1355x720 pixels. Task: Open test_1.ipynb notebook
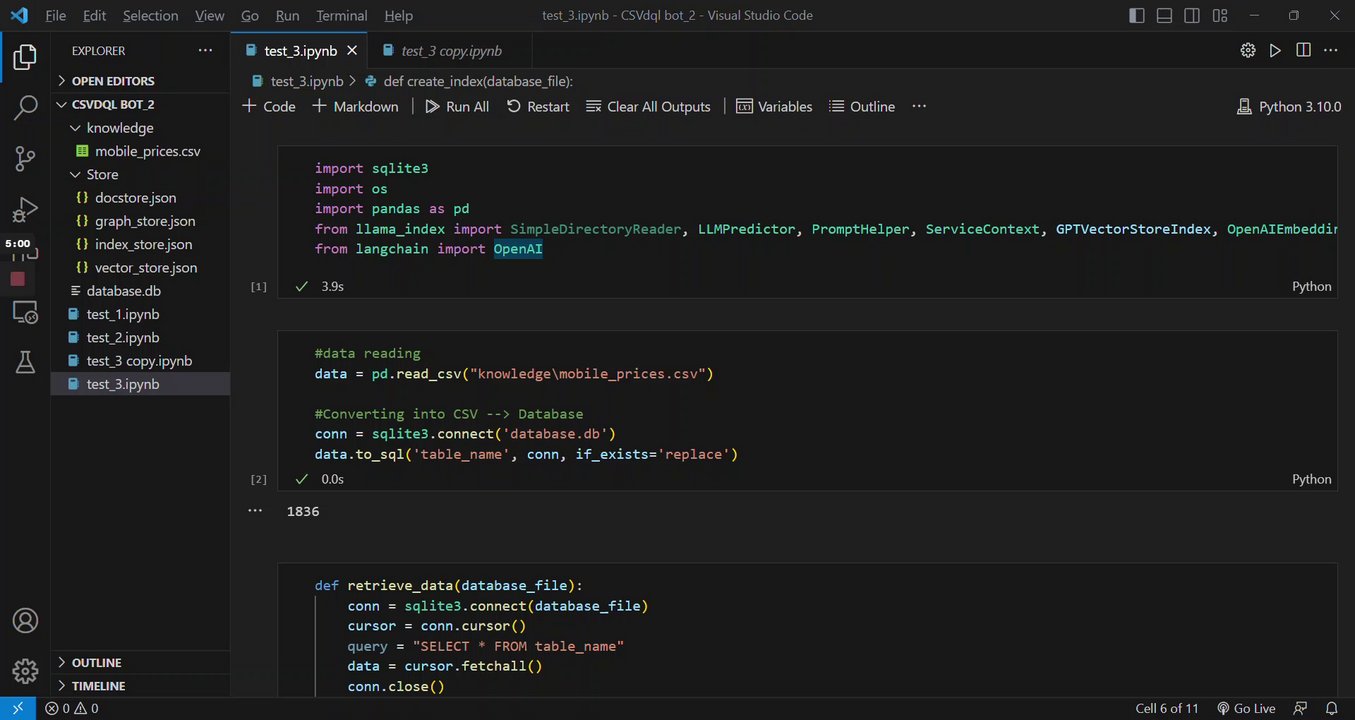pos(140,314)
